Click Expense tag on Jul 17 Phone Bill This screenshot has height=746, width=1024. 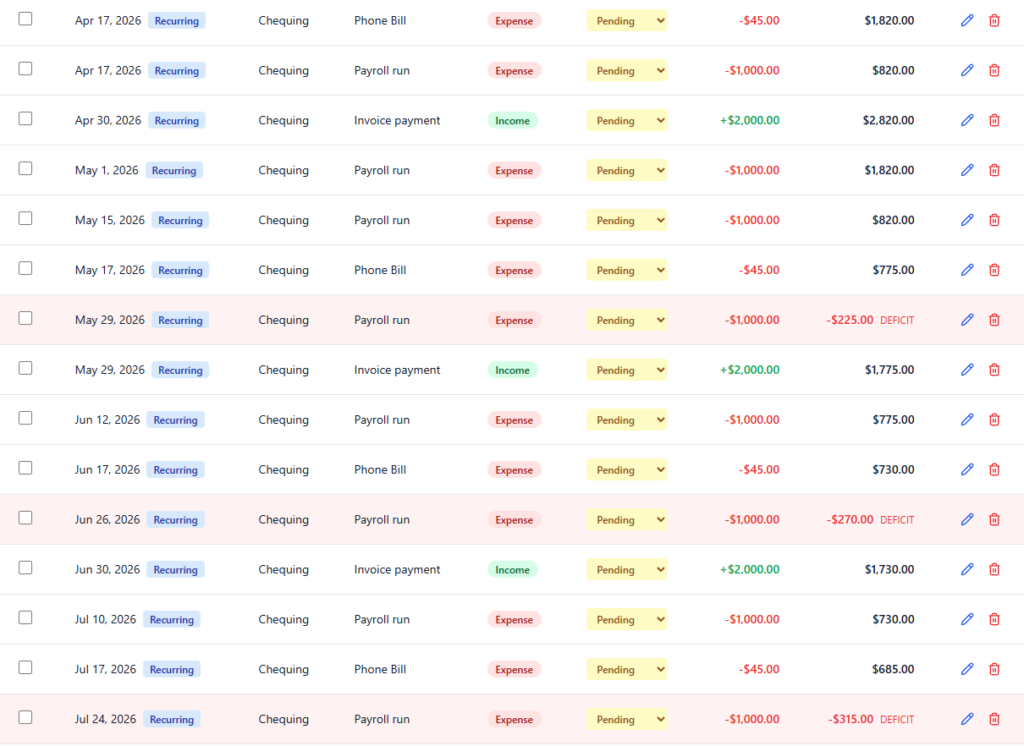[x=514, y=670]
